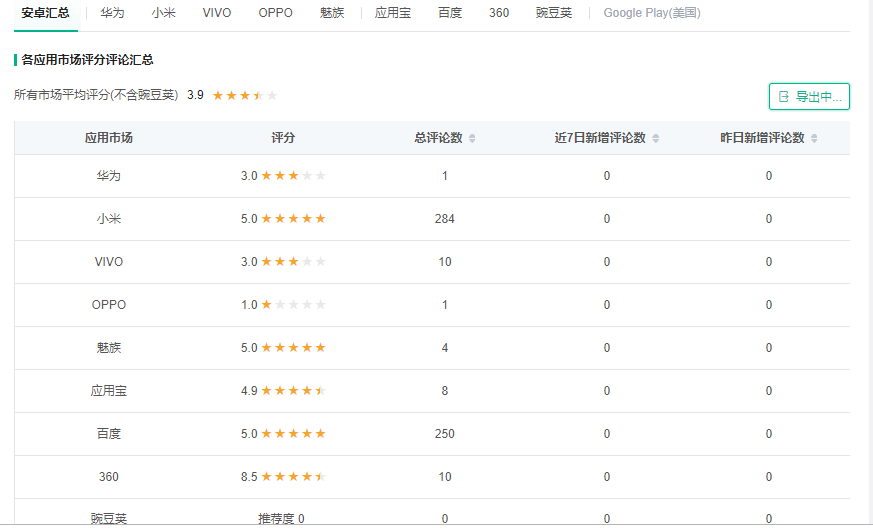Click the average rating stars beside 3.9
The image size is (873, 529).
pos(245,96)
